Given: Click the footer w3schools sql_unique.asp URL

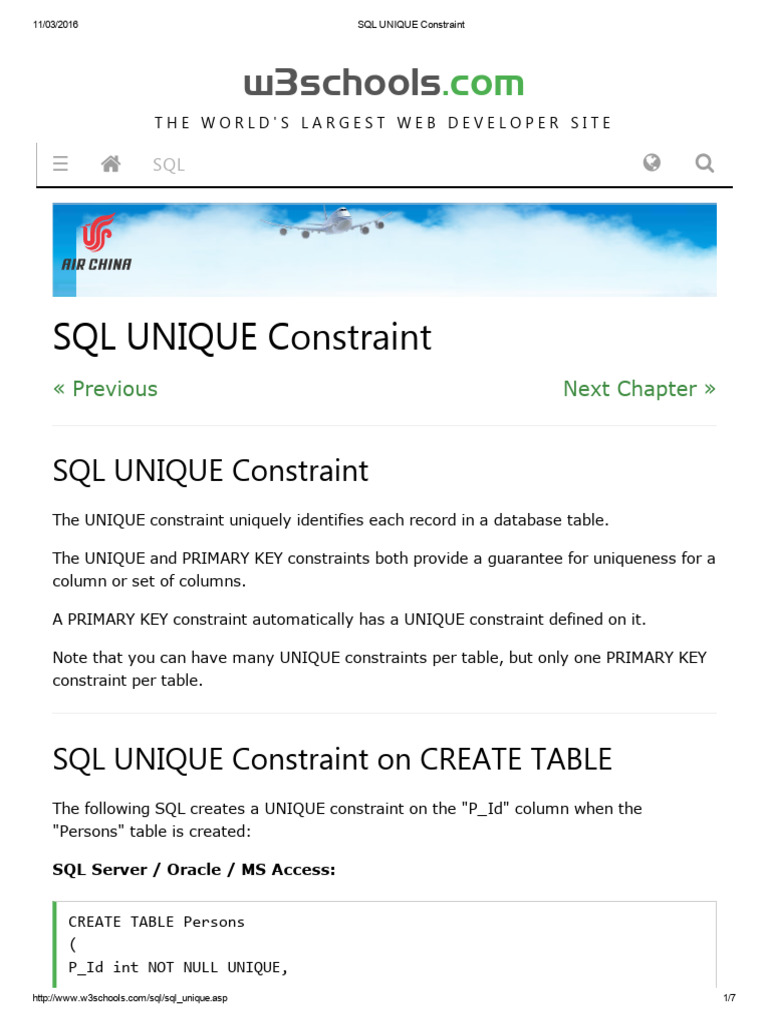Looking at the screenshot, I should click(138, 998).
